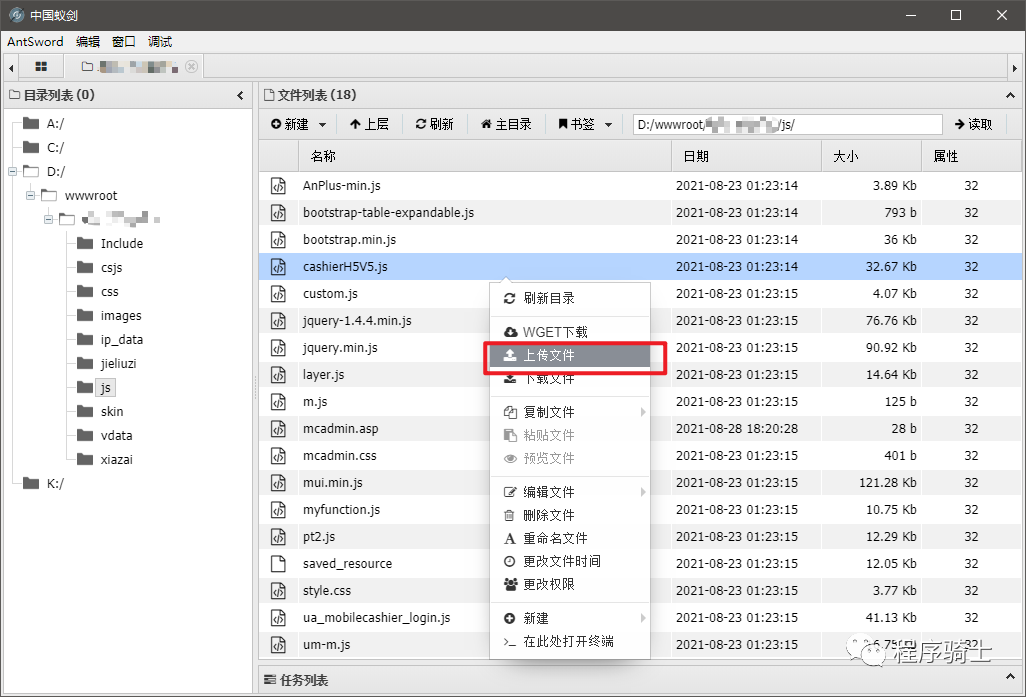Close the current connection tab

191,66
